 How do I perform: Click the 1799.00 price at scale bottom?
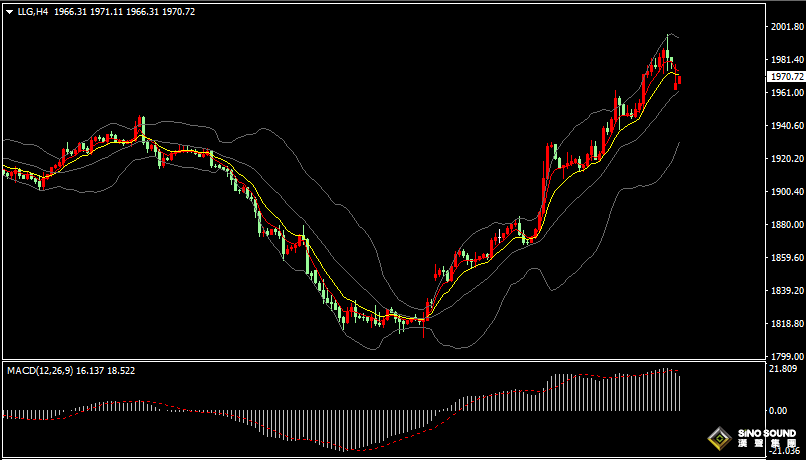(785, 356)
